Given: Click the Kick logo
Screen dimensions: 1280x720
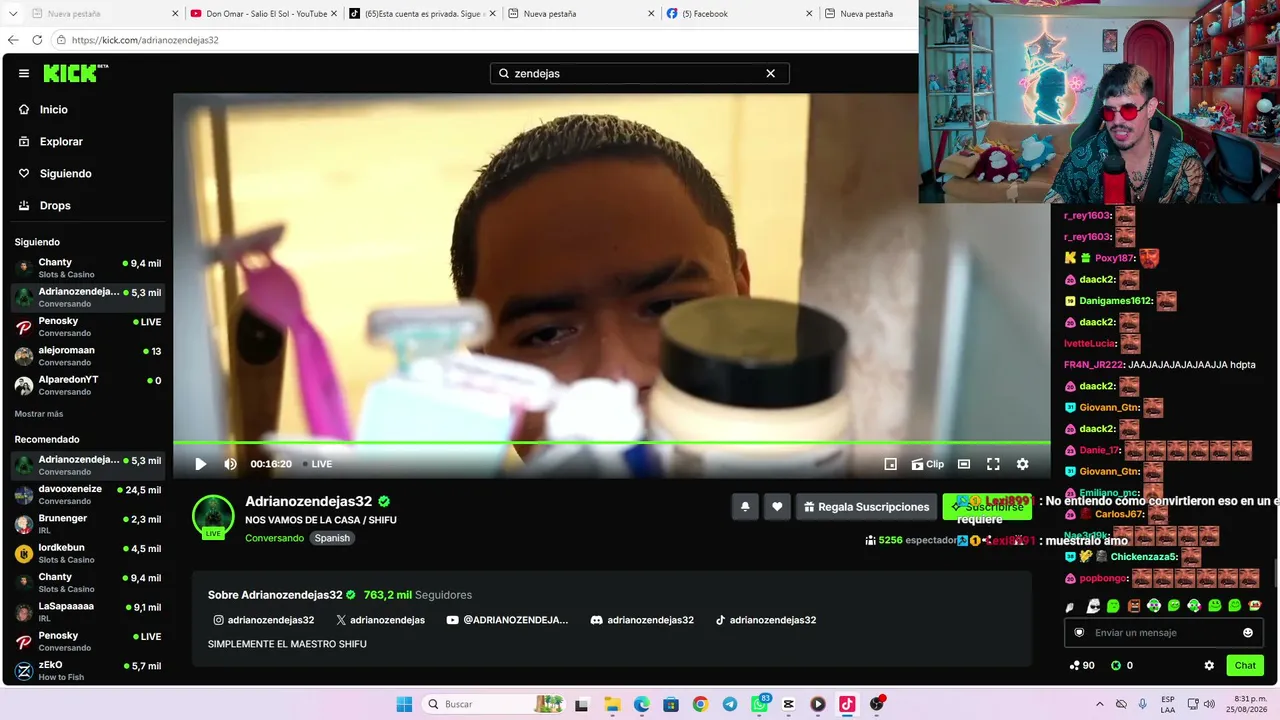Looking at the screenshot, I should [x=75, y=73].
